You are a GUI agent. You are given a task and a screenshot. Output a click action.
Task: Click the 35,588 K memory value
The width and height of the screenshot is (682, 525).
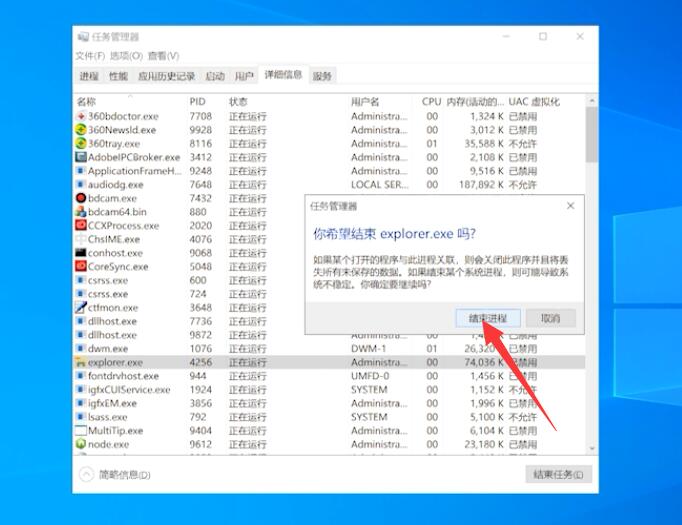click(484, 143)
